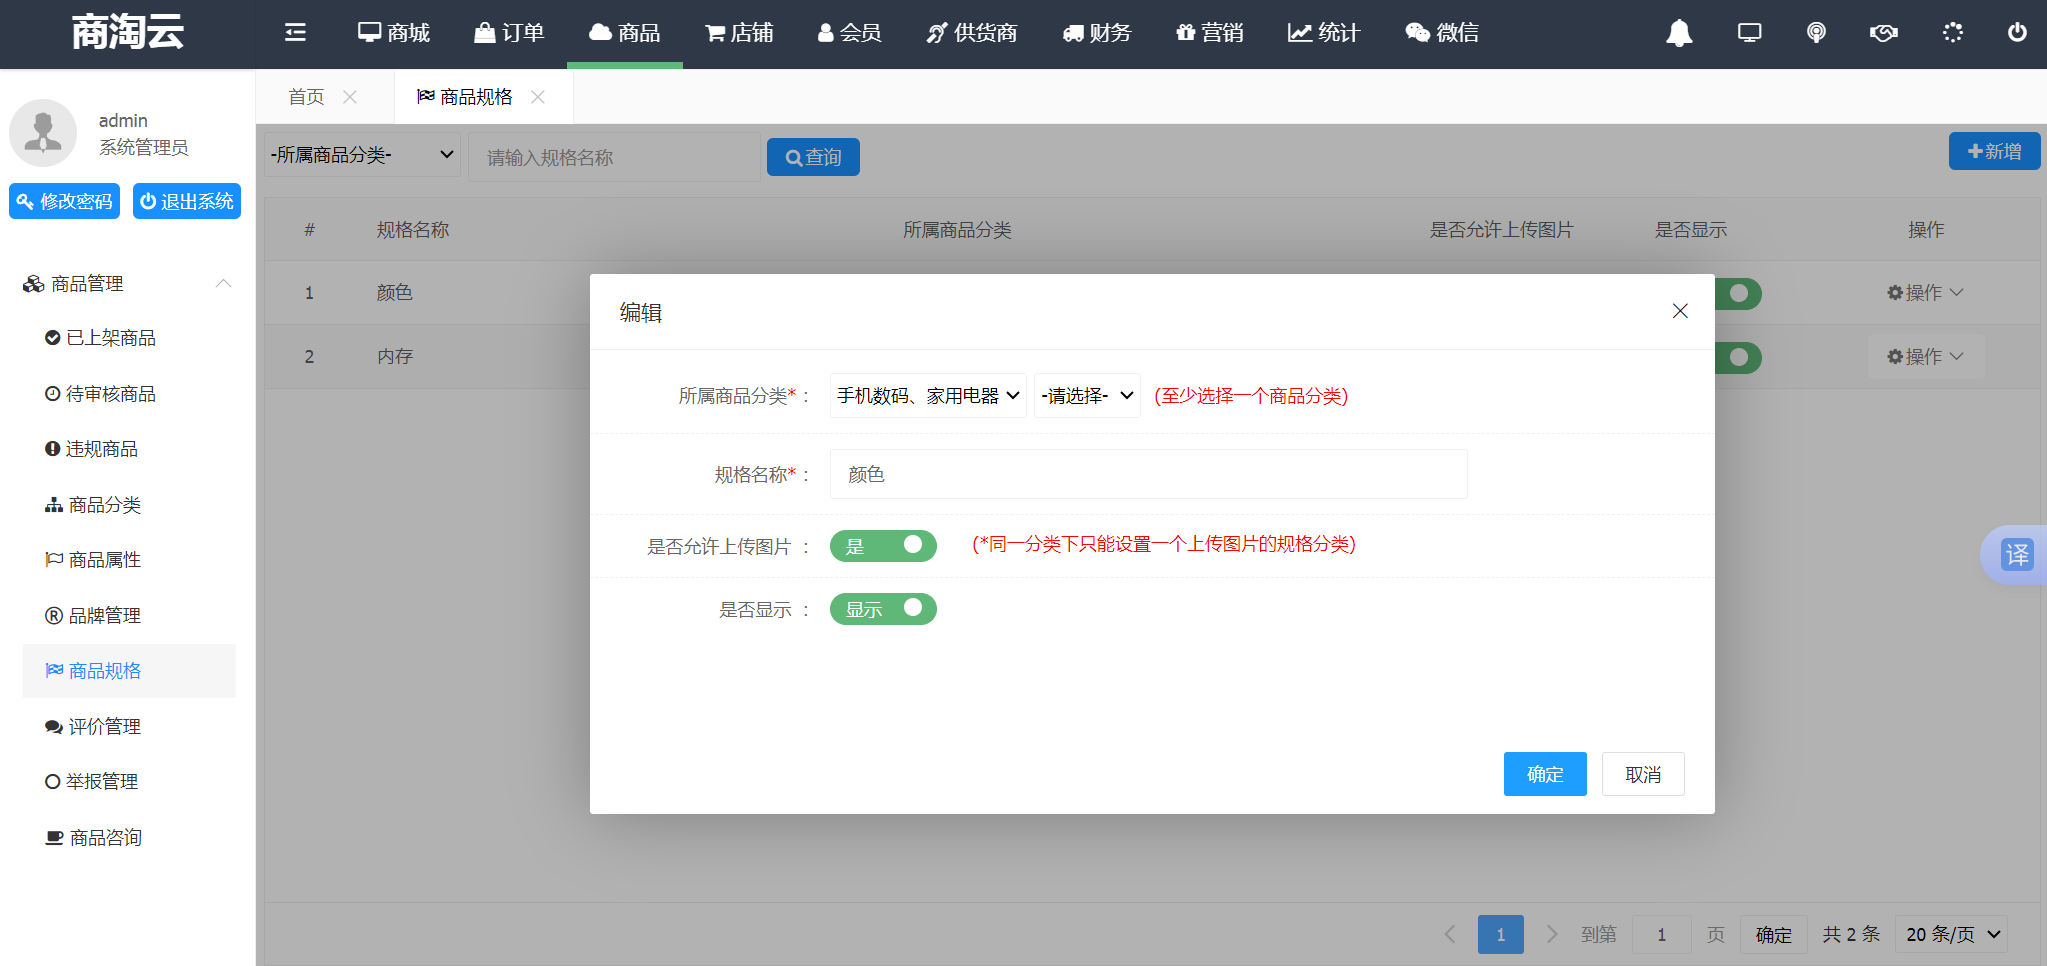Click the floating translate icon
2047x966 pixels.
pos(2017,555)
